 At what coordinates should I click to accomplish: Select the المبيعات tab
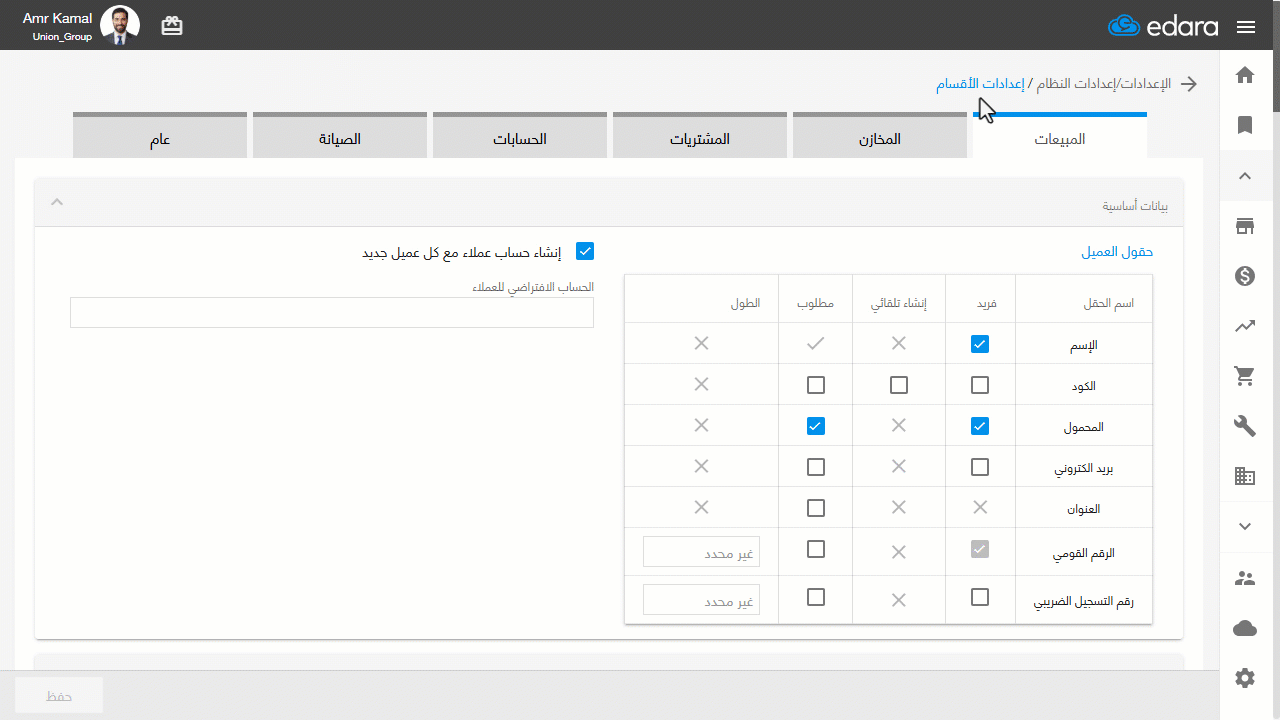(x=1060, y=136)
